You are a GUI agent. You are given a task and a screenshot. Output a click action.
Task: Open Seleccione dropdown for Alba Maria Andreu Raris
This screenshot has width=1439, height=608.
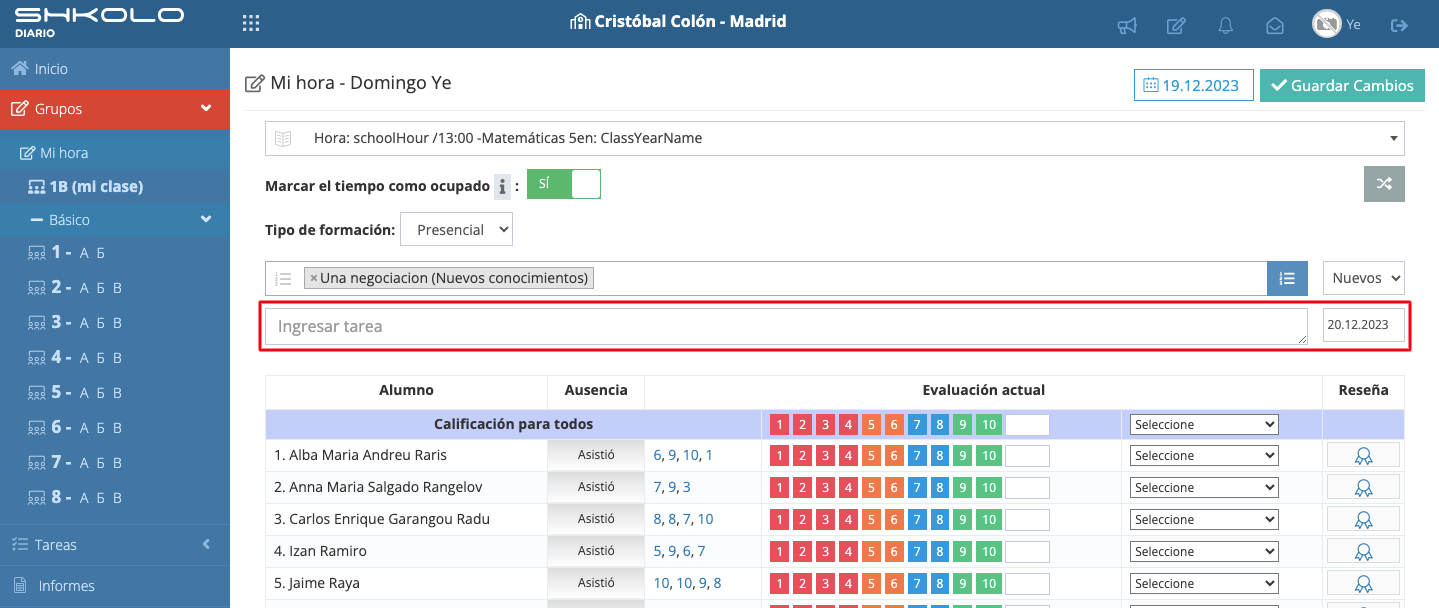[x=1204, y=456]
